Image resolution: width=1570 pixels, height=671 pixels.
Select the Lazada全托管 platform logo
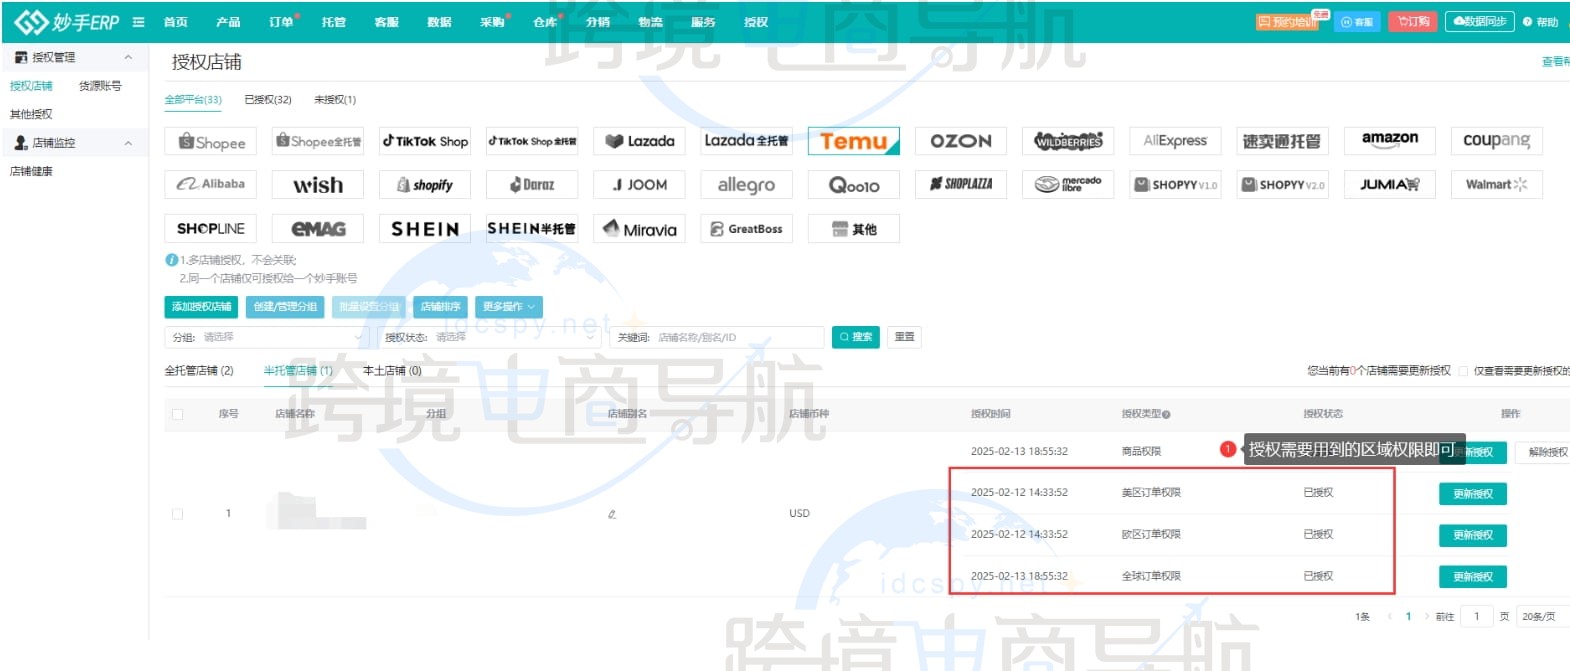tap(746, 141)
